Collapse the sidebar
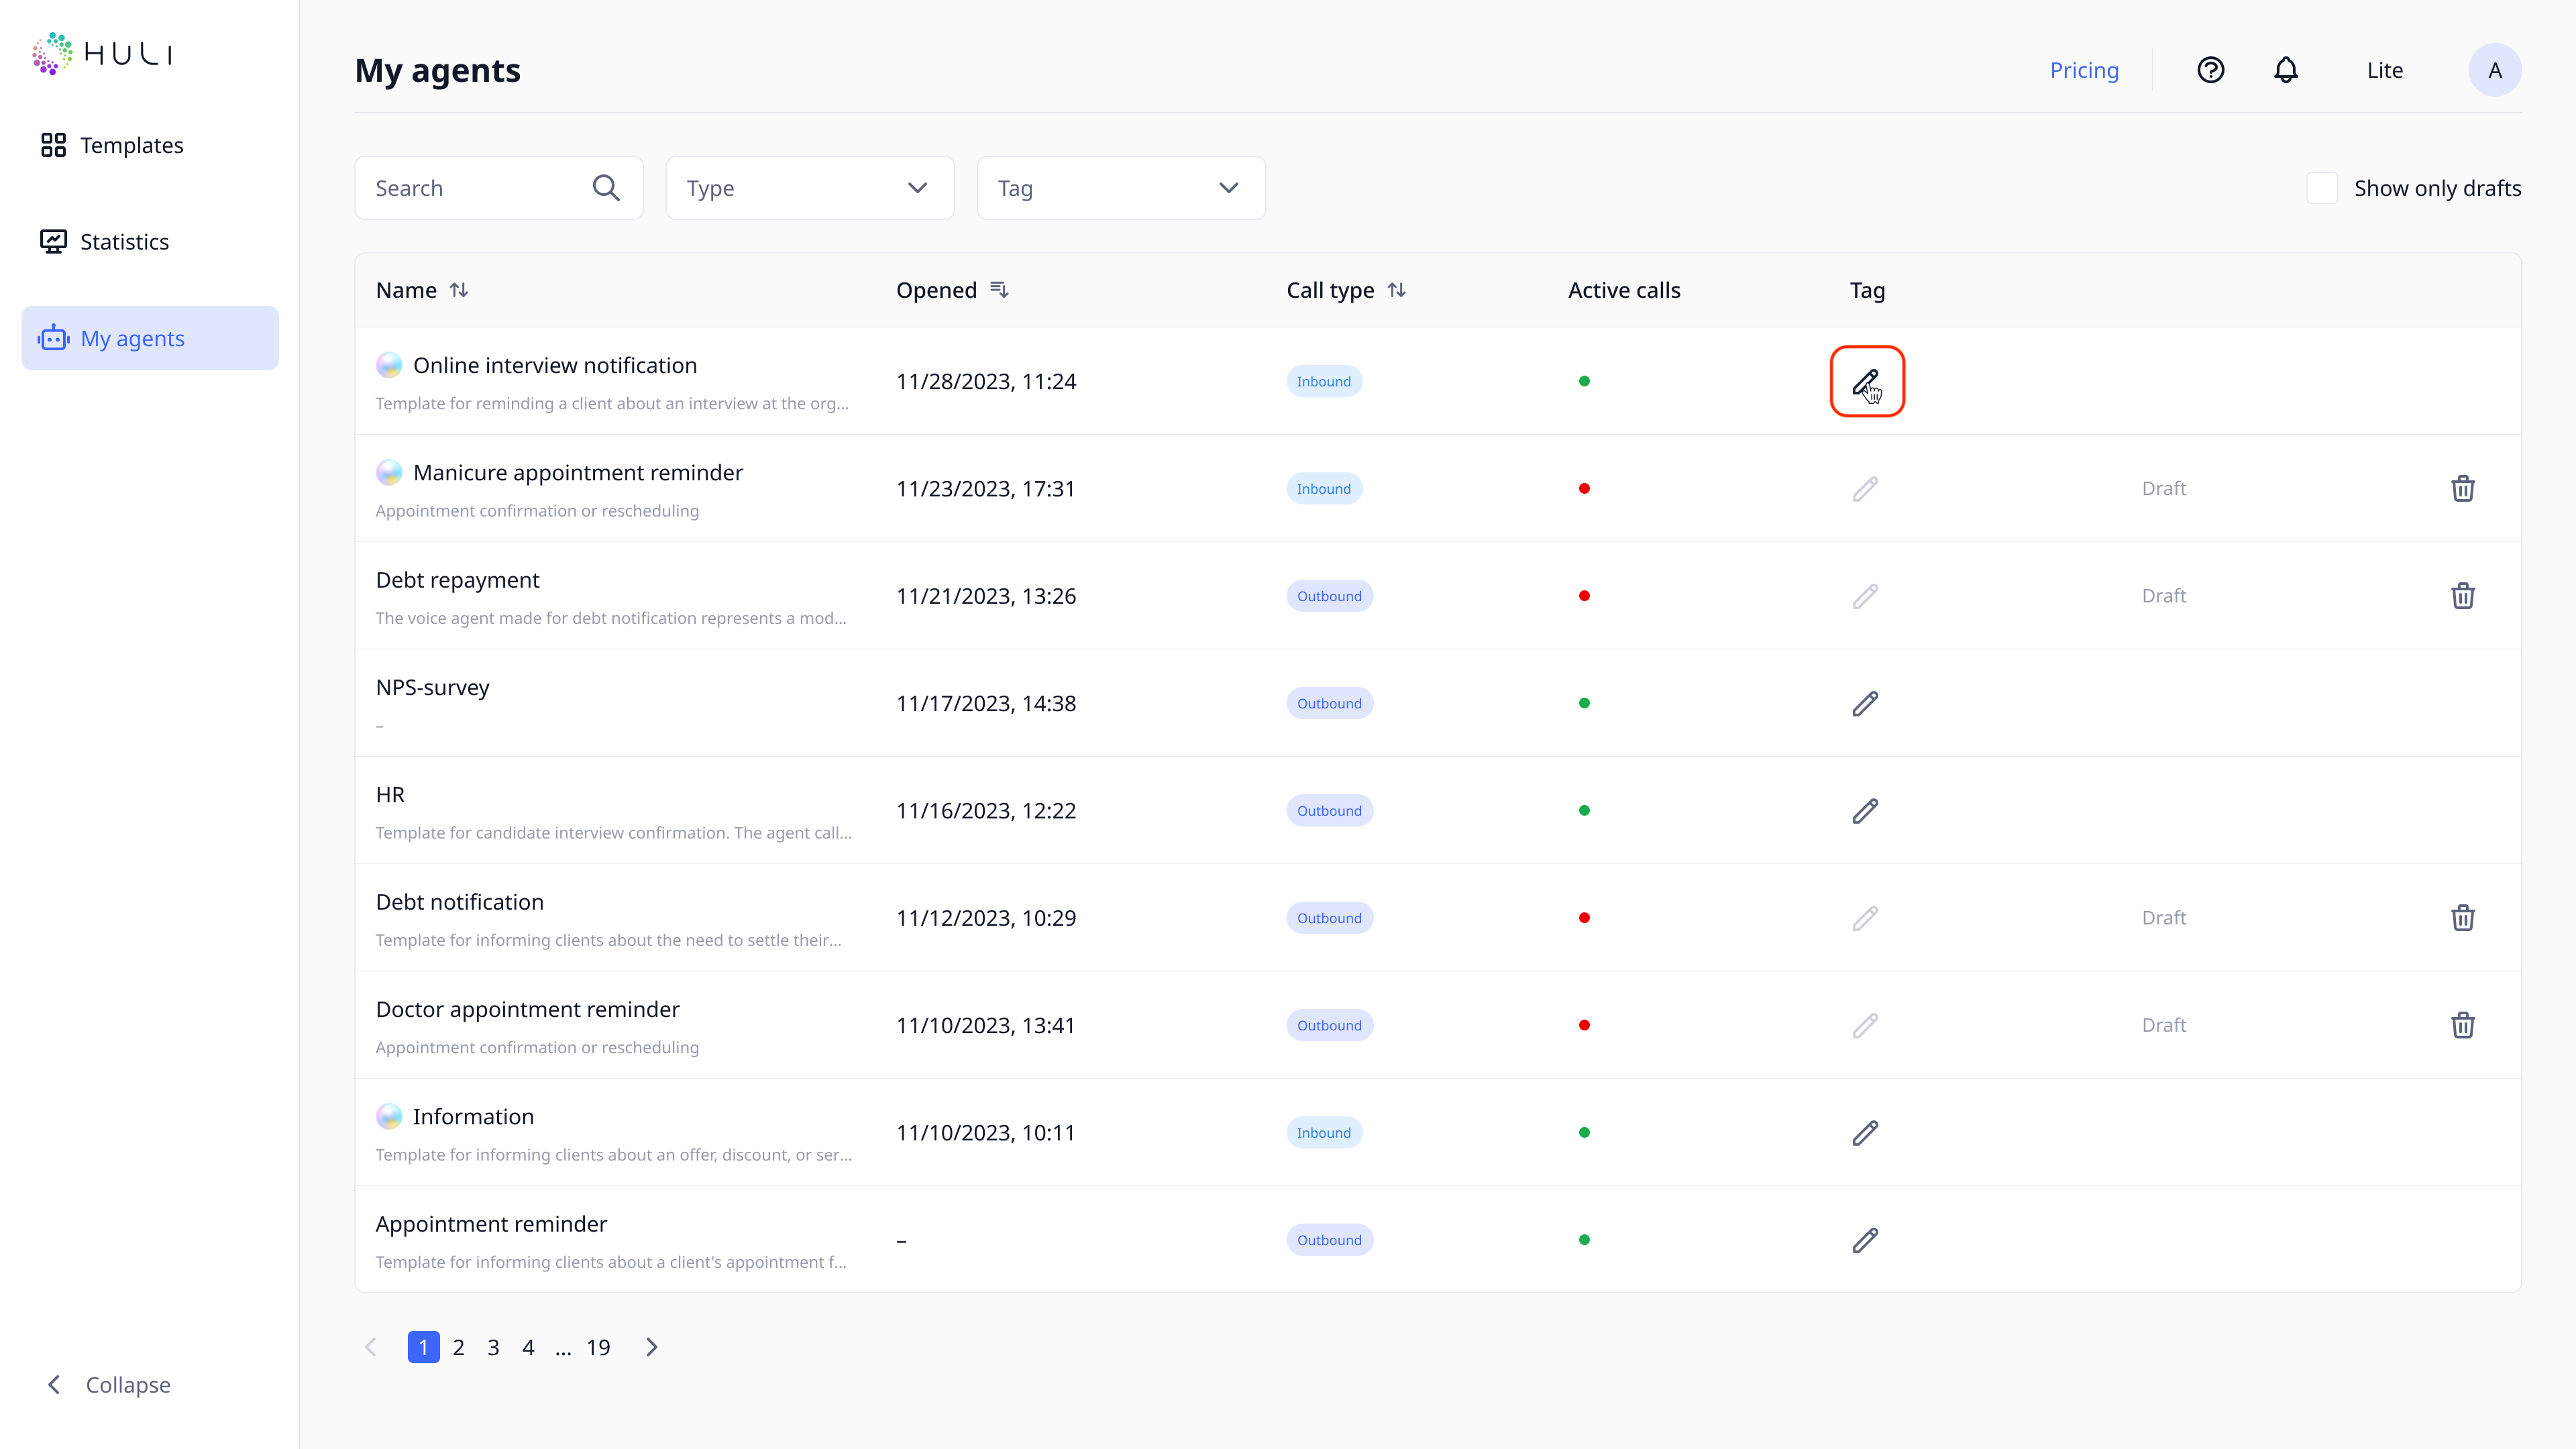The height and width of the screenshot is (1449, 2576). pyautogui.click(x=110, y=1385)
